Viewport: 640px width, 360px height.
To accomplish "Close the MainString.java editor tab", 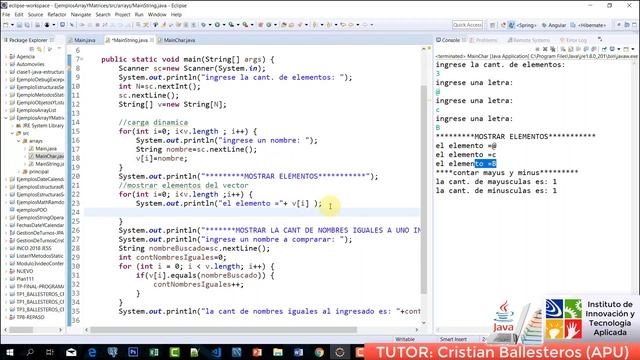I will coord(152,40).
